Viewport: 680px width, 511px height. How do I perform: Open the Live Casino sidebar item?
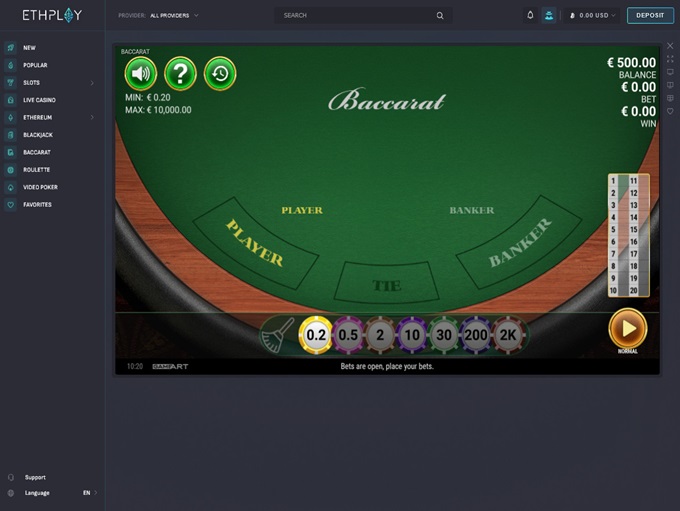(39, 100)
